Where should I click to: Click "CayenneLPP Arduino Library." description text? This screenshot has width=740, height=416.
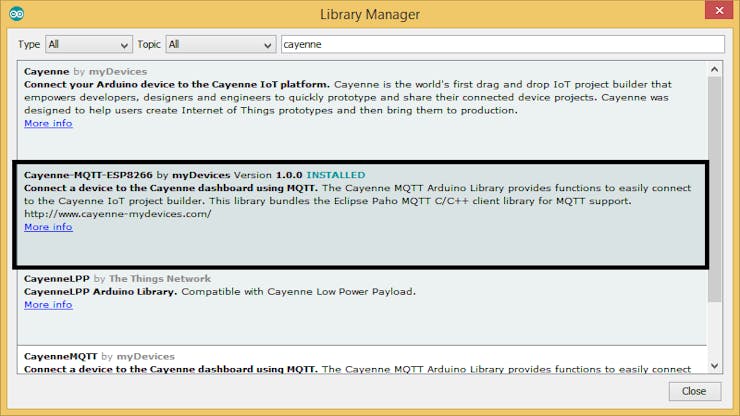click(x=101, y=292)
